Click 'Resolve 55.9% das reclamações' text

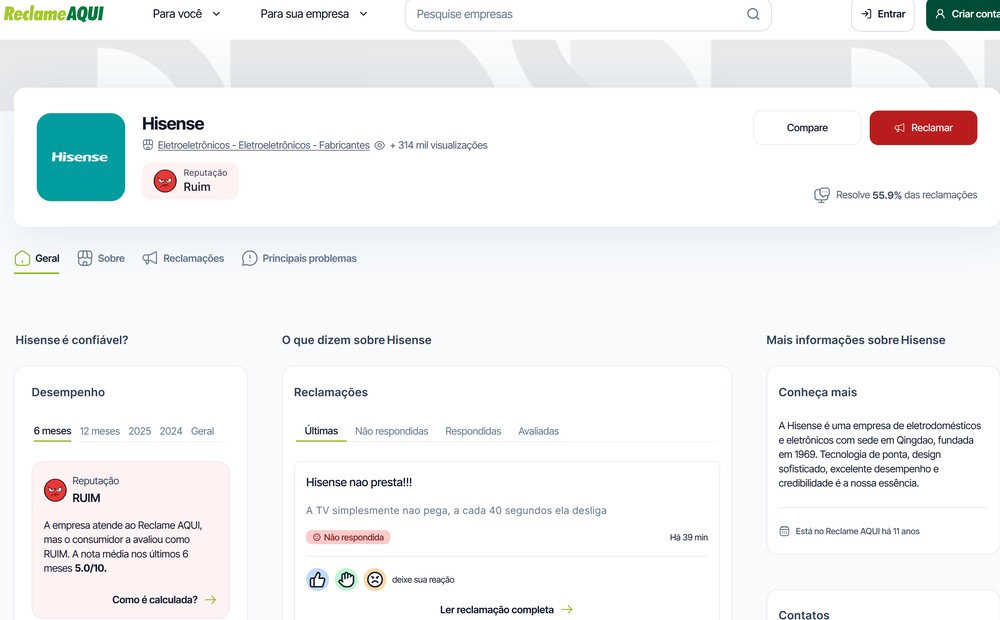coord(906,195)
